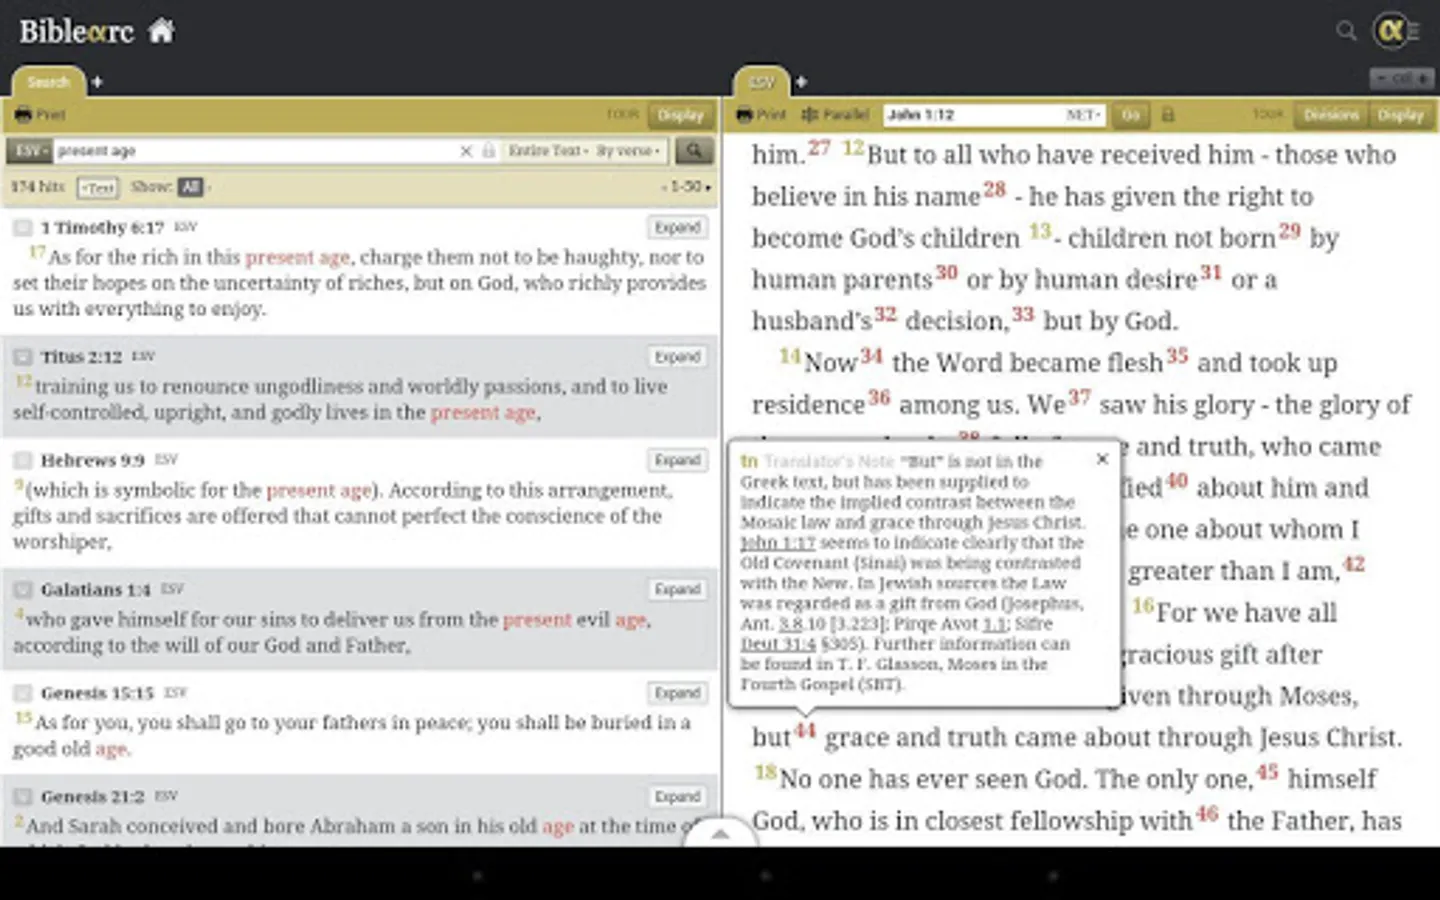
Task: Select the Galatians 1:4 checkbox
Action: coord(22,590)
